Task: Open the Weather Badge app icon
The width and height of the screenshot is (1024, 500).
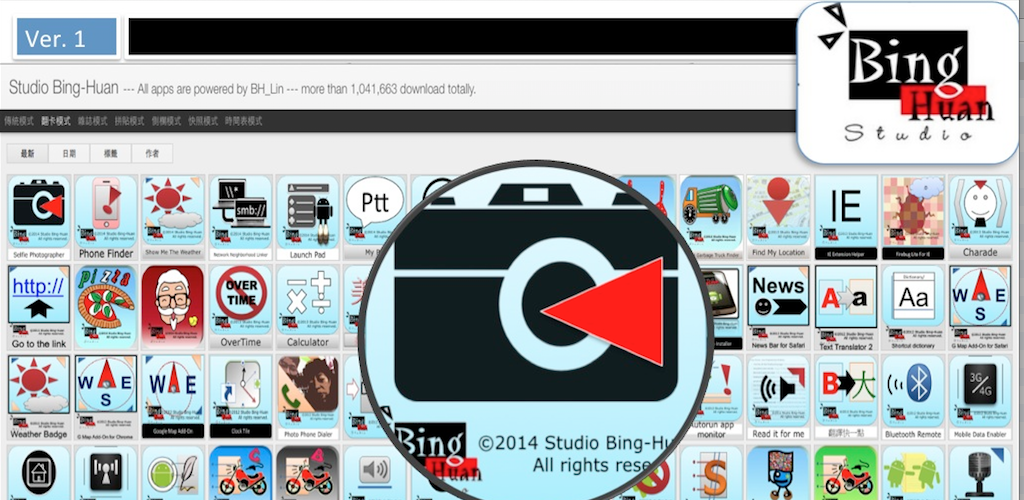Action: [x=39, y=398]
